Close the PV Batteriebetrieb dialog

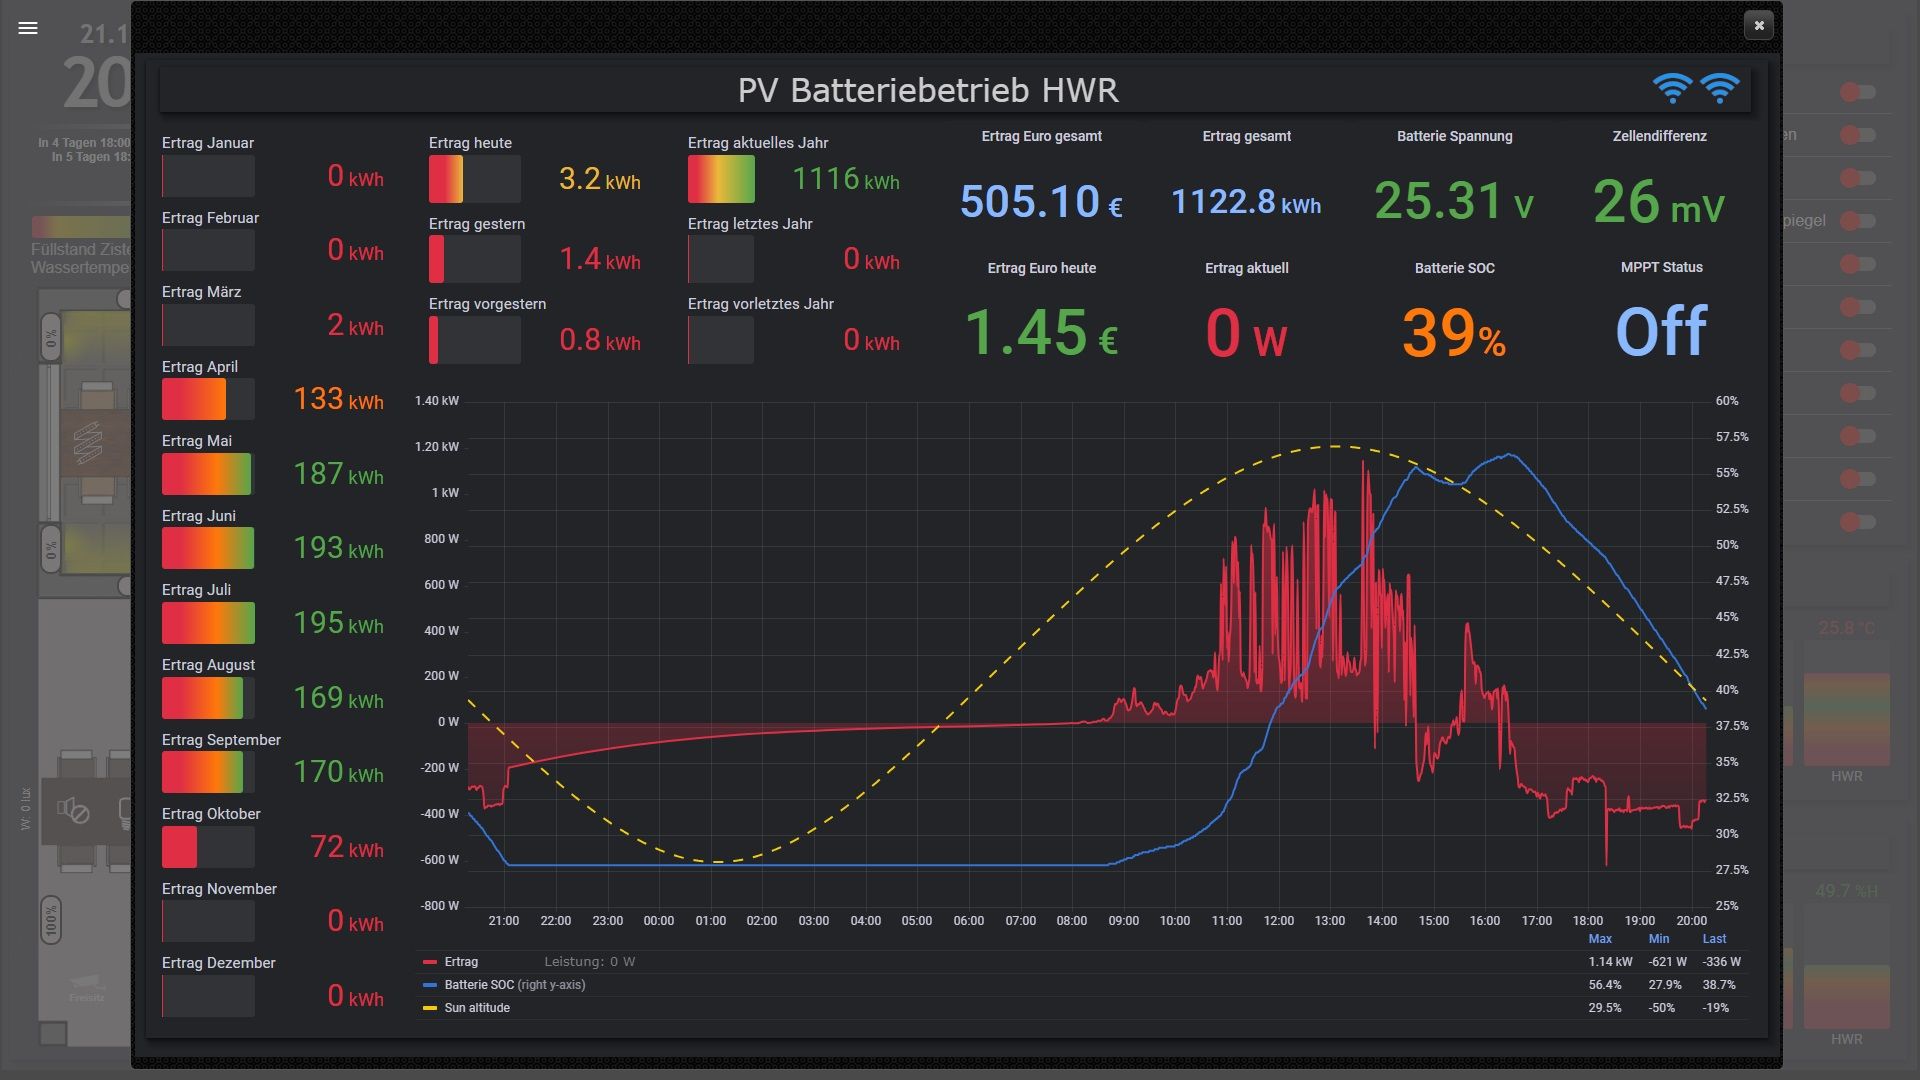[1759, 25]
